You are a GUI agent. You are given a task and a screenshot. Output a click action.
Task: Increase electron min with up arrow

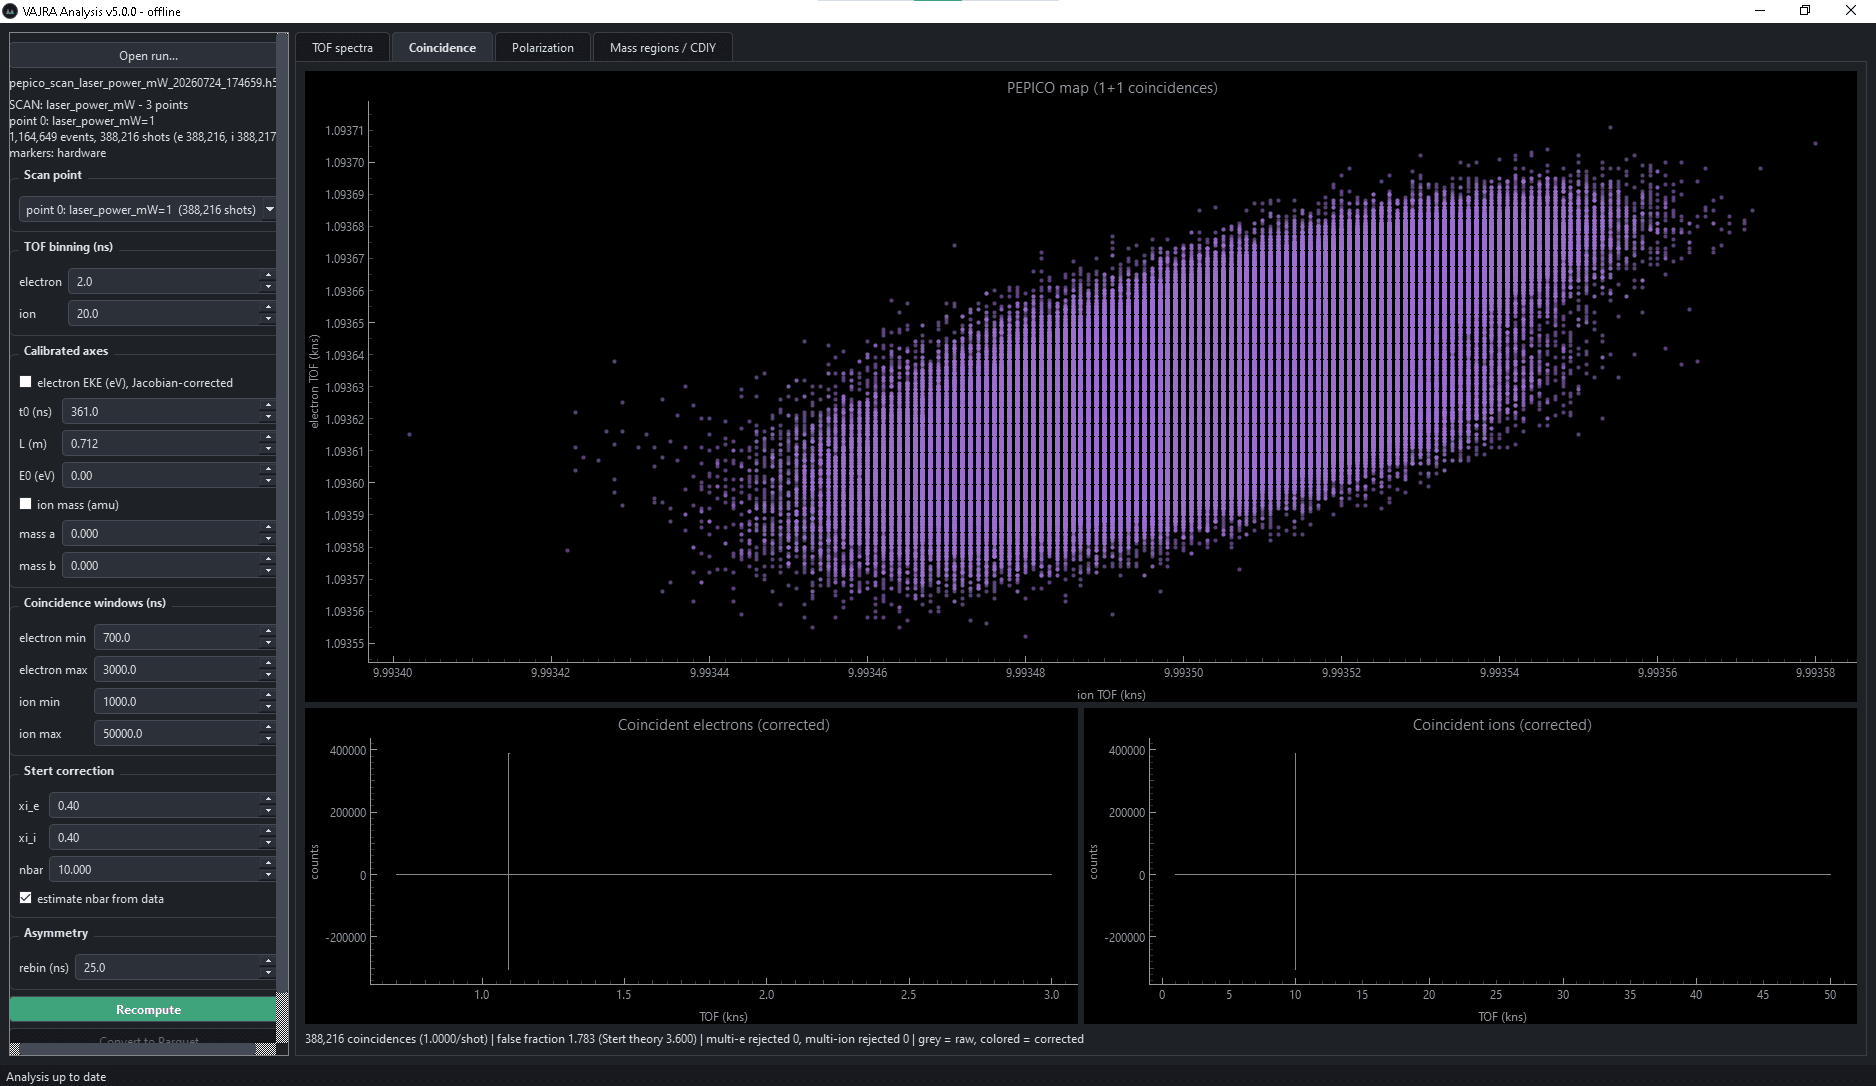[268, 632]
